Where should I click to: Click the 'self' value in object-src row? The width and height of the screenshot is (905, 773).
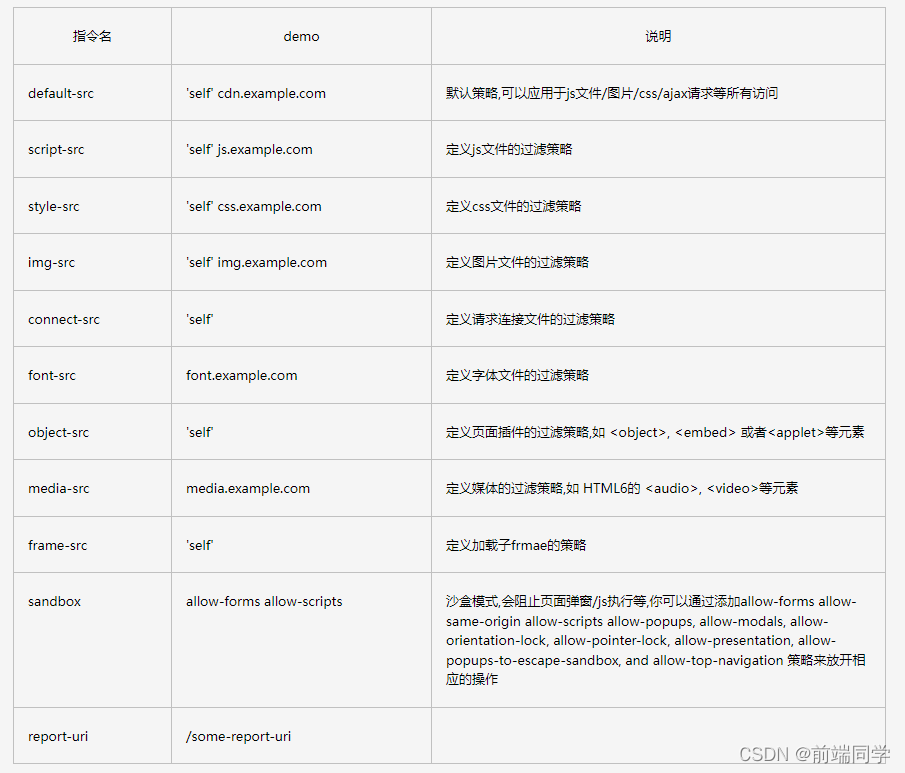coord(200,432)
